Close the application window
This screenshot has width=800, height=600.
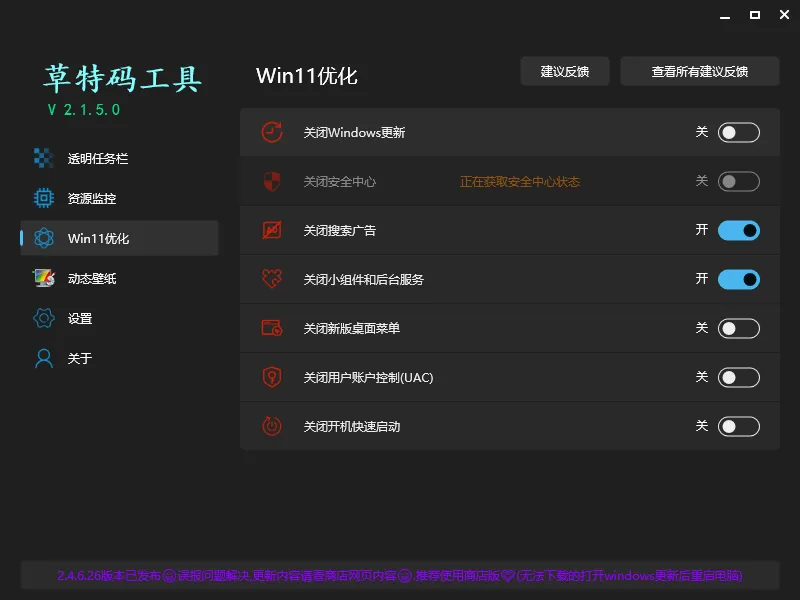point(785,15)
